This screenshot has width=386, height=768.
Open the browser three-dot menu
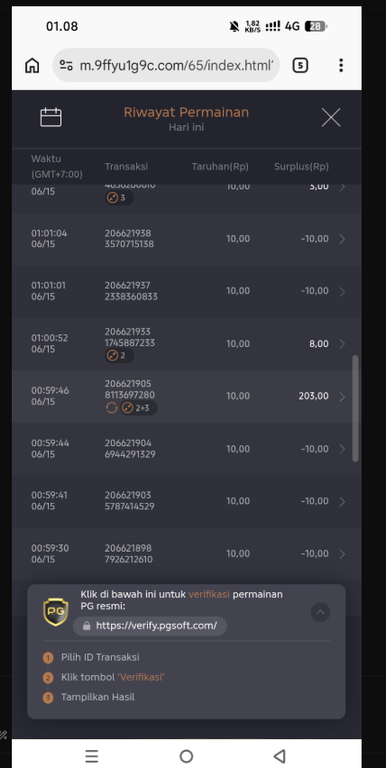click(x=341, y=65)
